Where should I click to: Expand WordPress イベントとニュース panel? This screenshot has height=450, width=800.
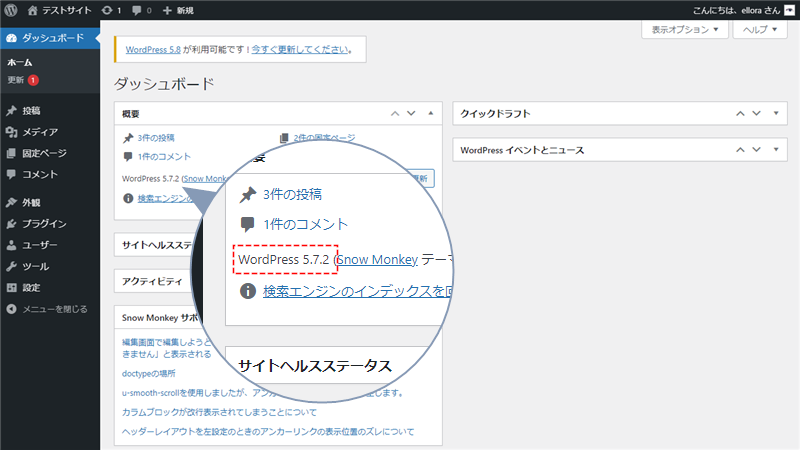coord(776,149)
